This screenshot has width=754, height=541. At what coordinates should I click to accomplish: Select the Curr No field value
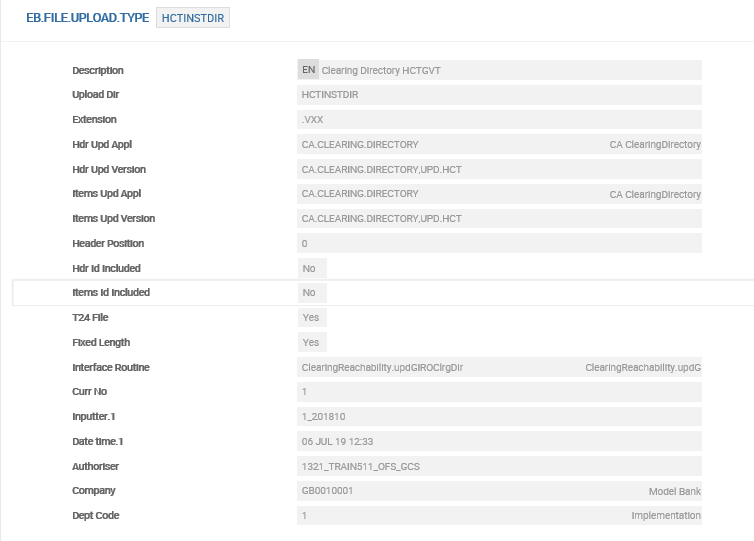tap(499, 392)
